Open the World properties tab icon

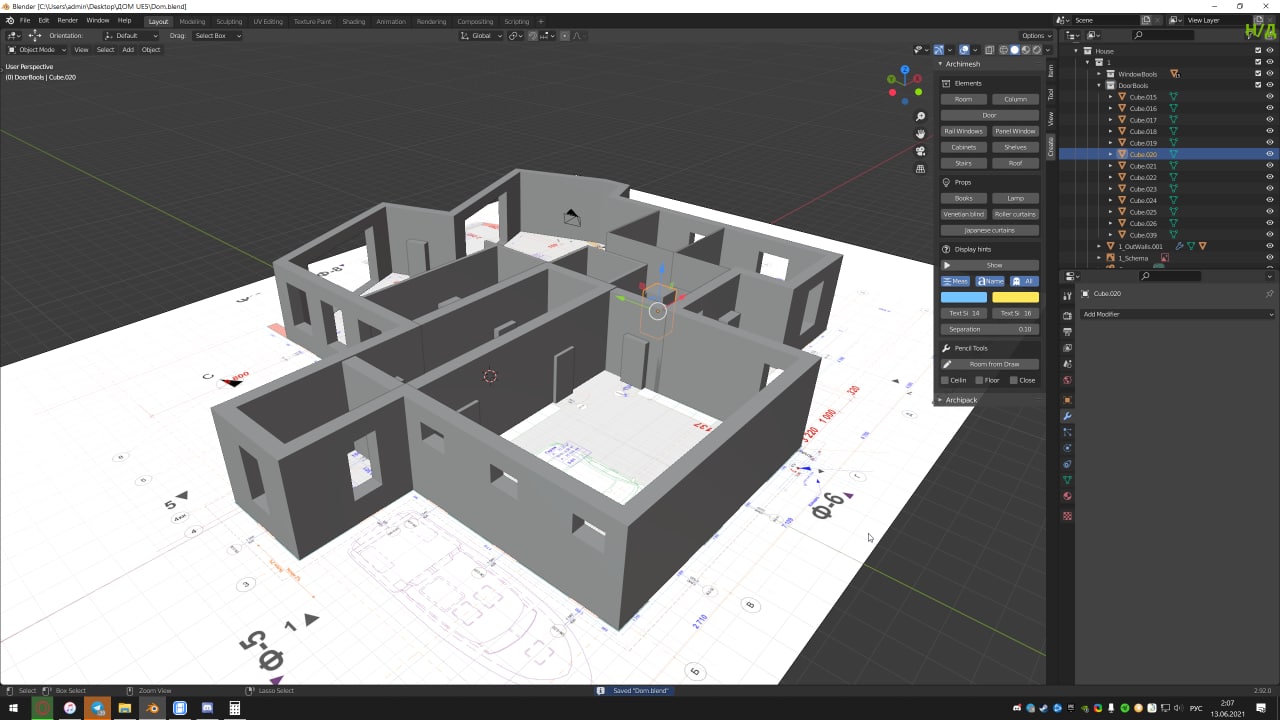point(1067,380)
